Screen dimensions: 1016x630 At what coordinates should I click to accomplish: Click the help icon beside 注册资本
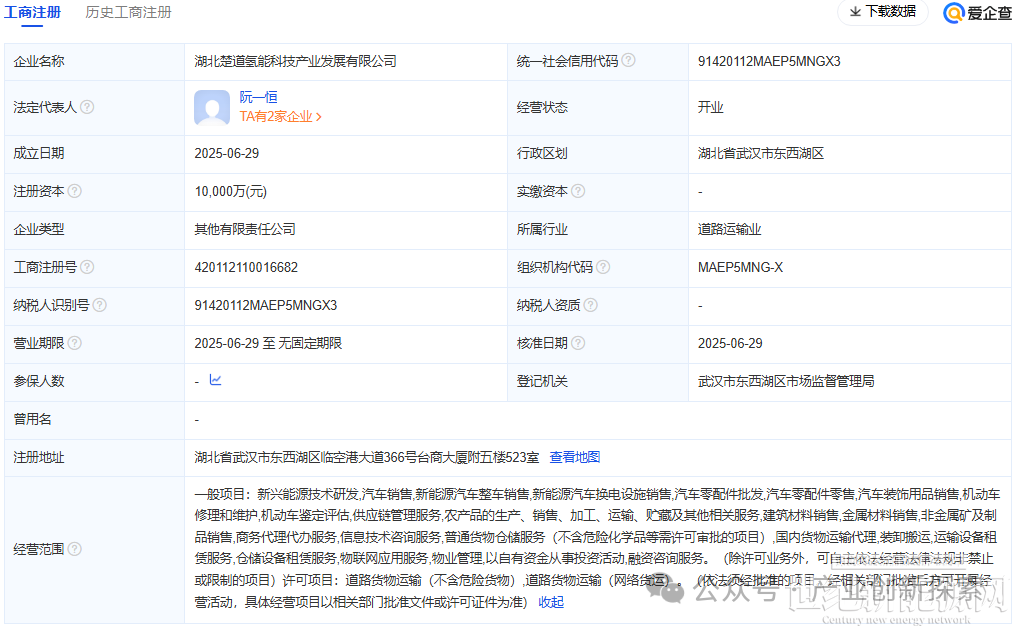75,191
